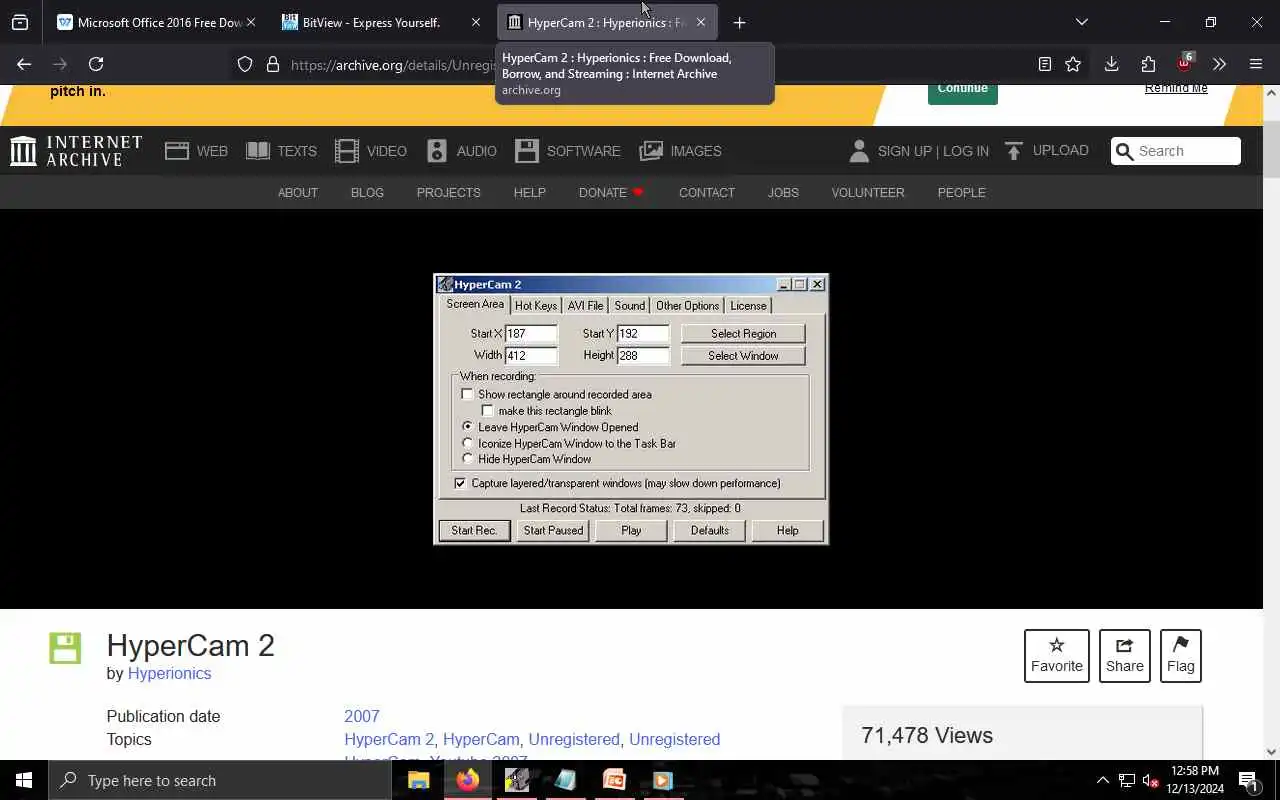Open the Audio section
Viewport: 1280px width, 800px height.
(461, 151)
